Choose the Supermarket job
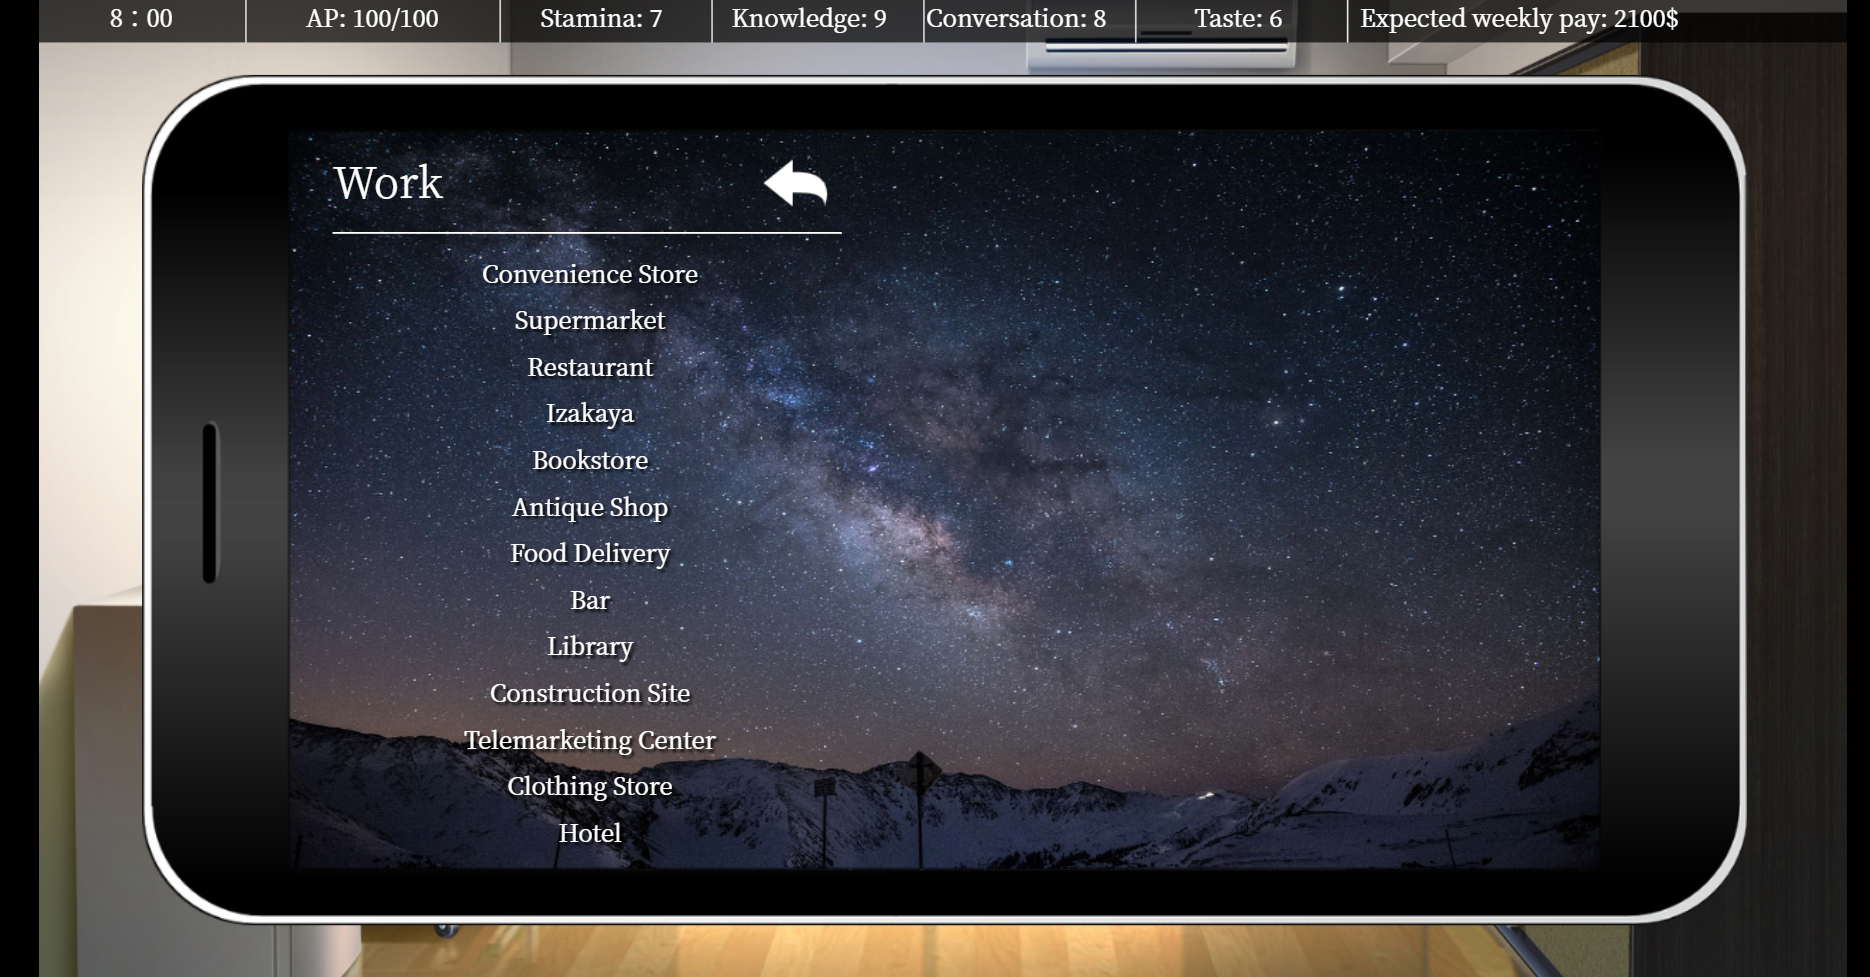This screenshot has width=1870, height=977. click(589, 321)
